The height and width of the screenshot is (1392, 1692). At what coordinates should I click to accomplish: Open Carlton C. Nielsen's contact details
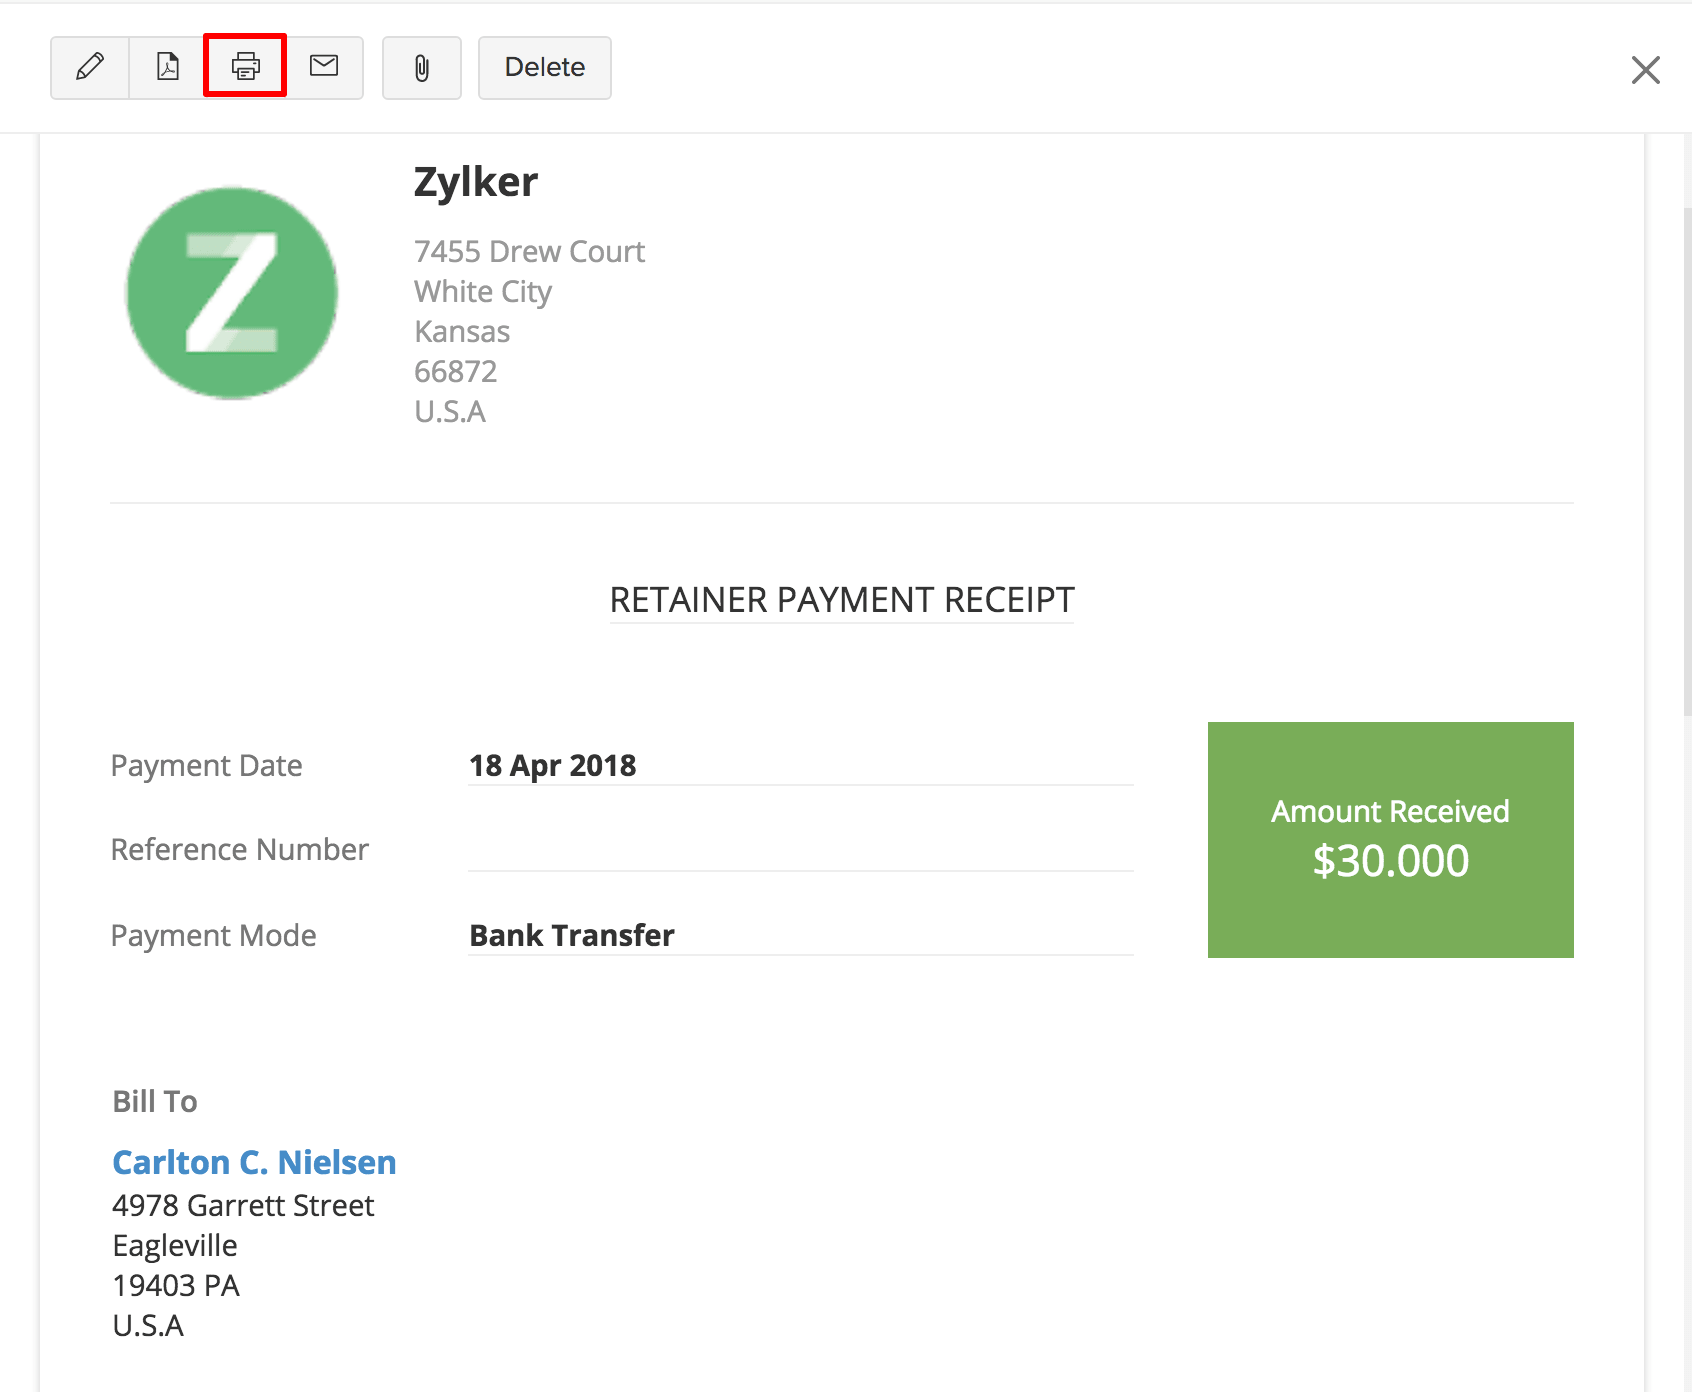point(253,1162)
